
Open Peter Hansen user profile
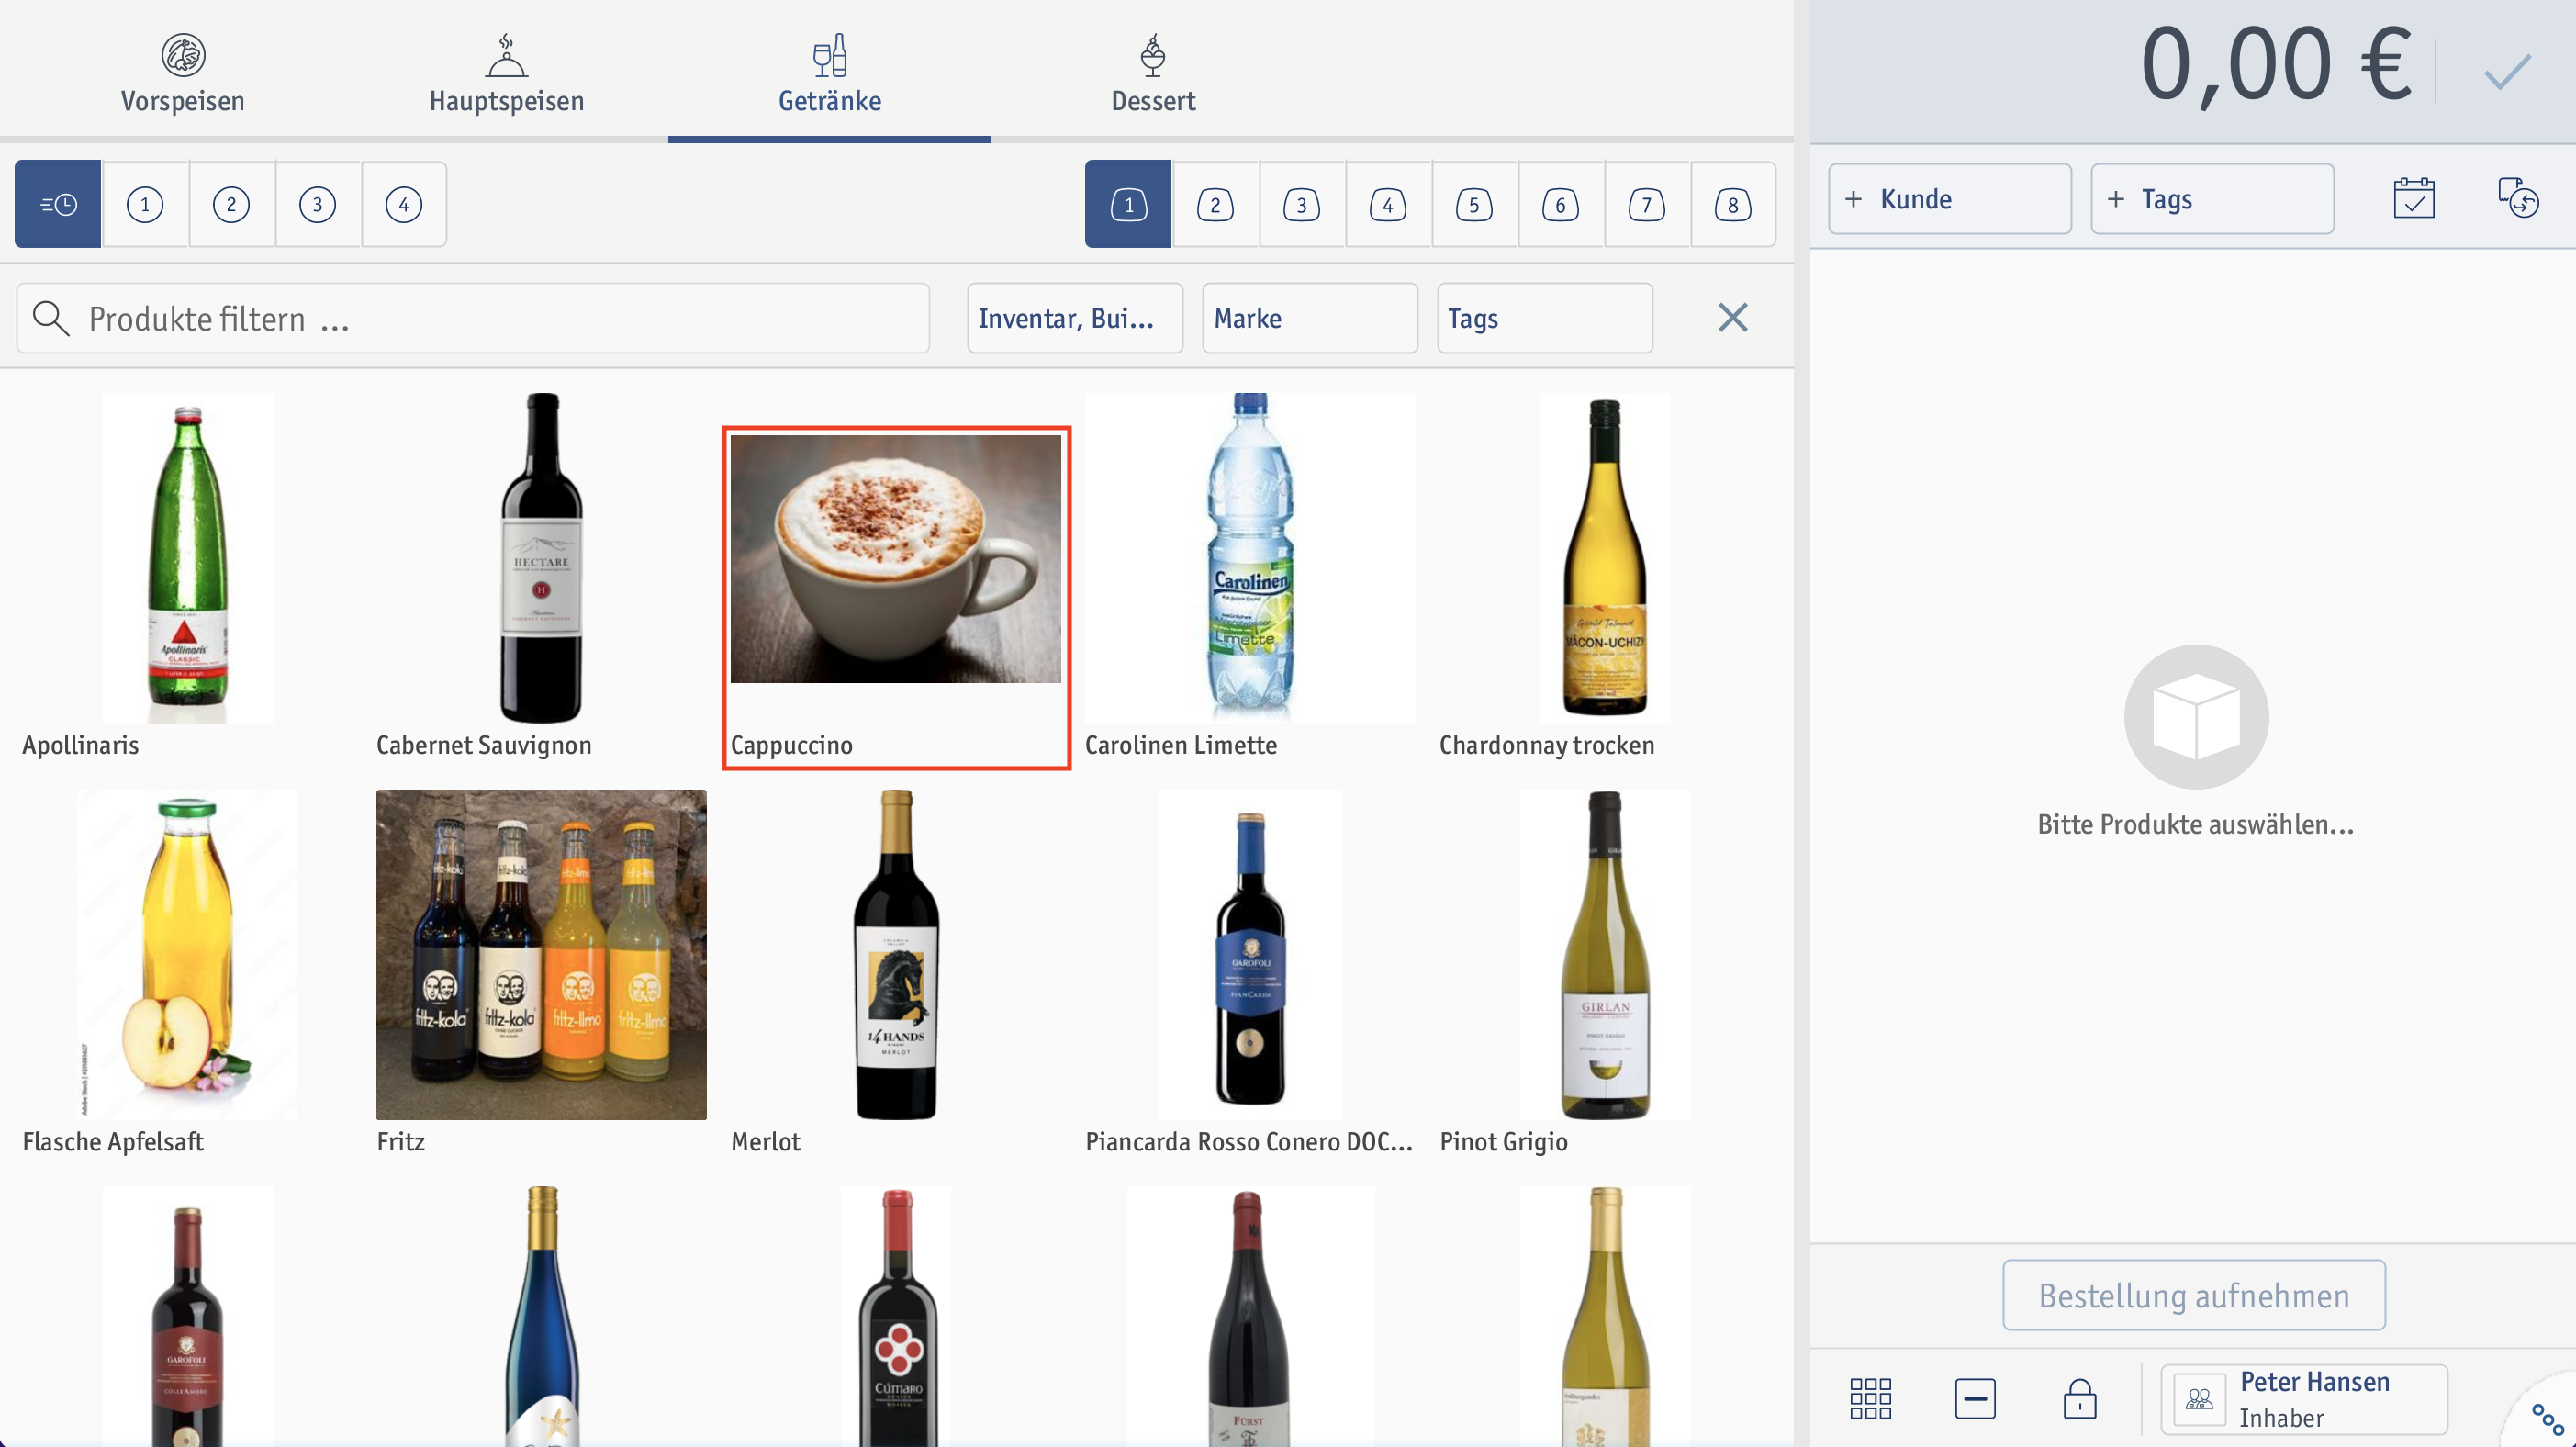tap(2304, 1399)
